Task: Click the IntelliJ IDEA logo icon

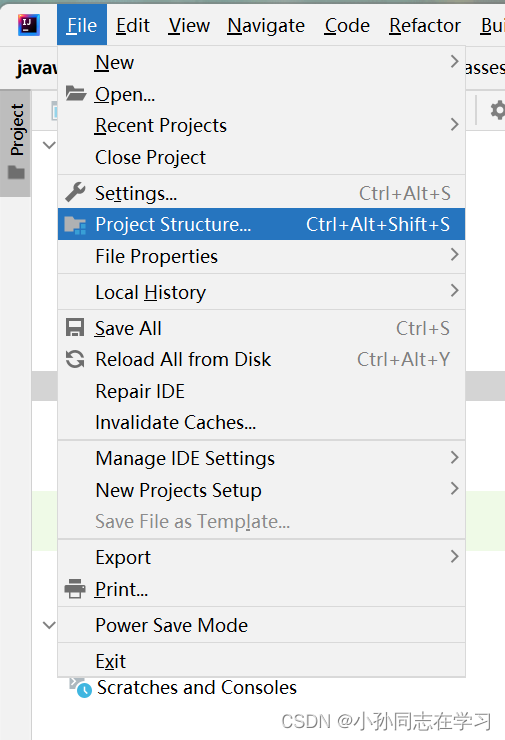Action: tap(29, 25)
